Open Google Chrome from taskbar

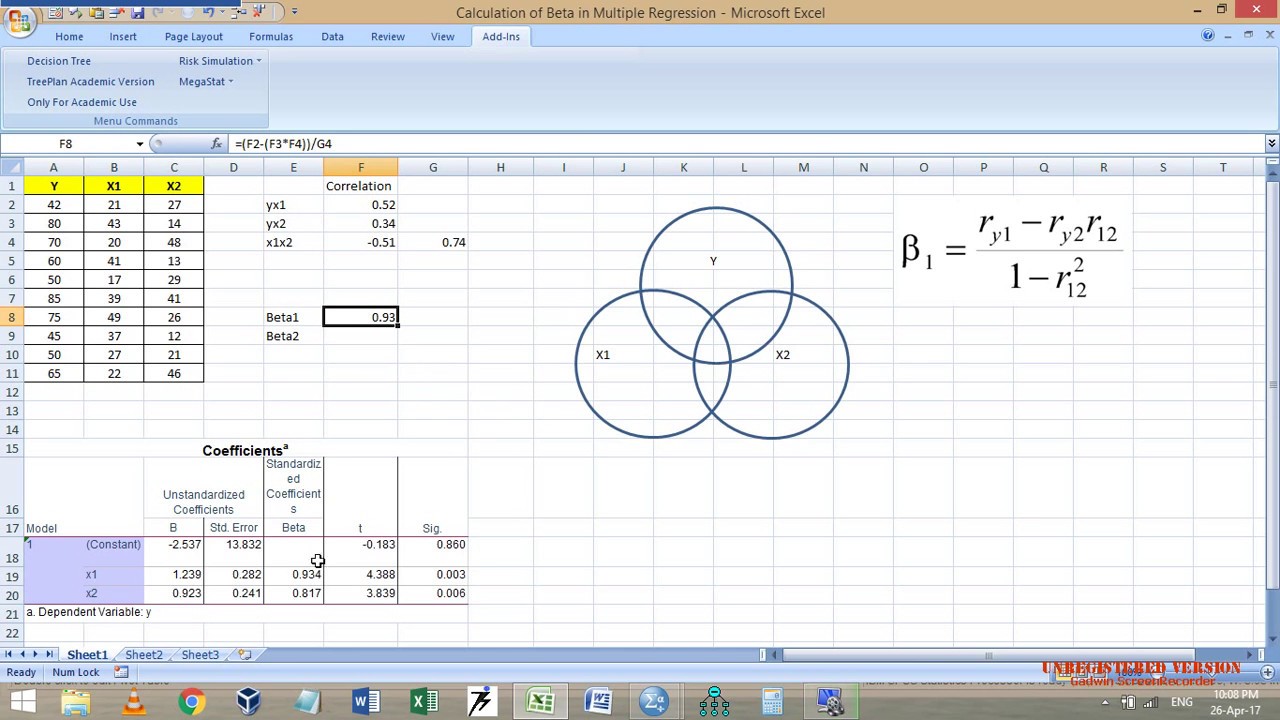191,702
